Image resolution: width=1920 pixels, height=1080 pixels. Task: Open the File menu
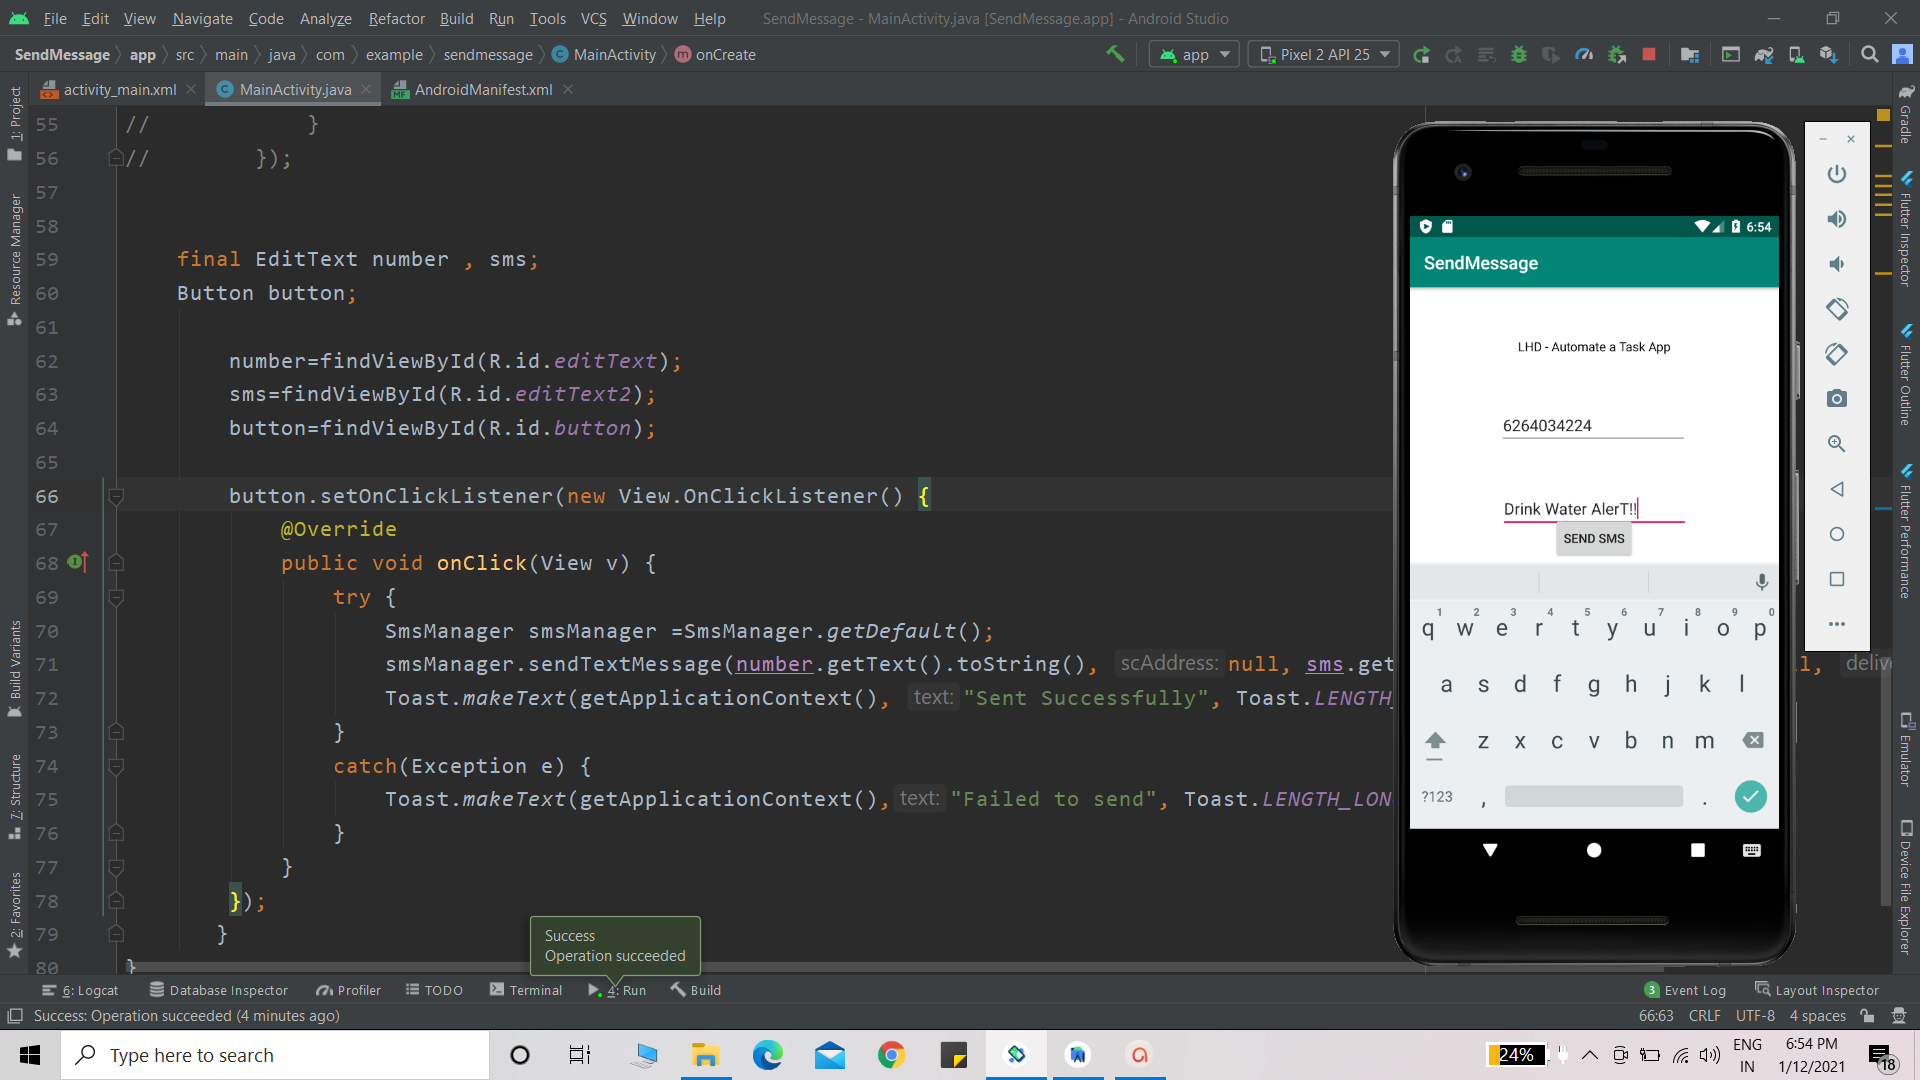coord(55,18)
